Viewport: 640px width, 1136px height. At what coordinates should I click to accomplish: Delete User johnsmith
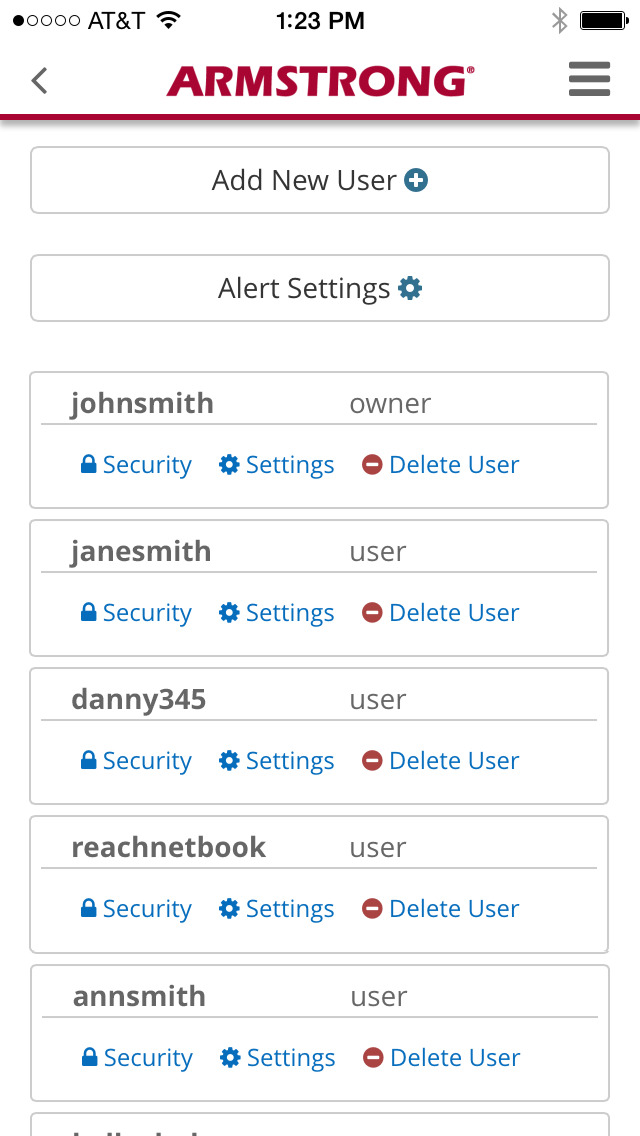click(453, 465)
